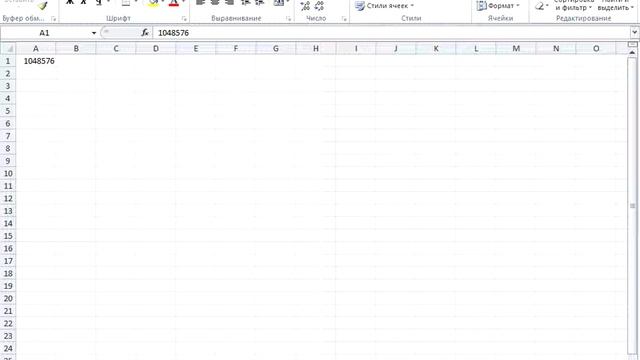Align text right in the cell
This screenshot has height=360, width=640.
click(230, 3)
